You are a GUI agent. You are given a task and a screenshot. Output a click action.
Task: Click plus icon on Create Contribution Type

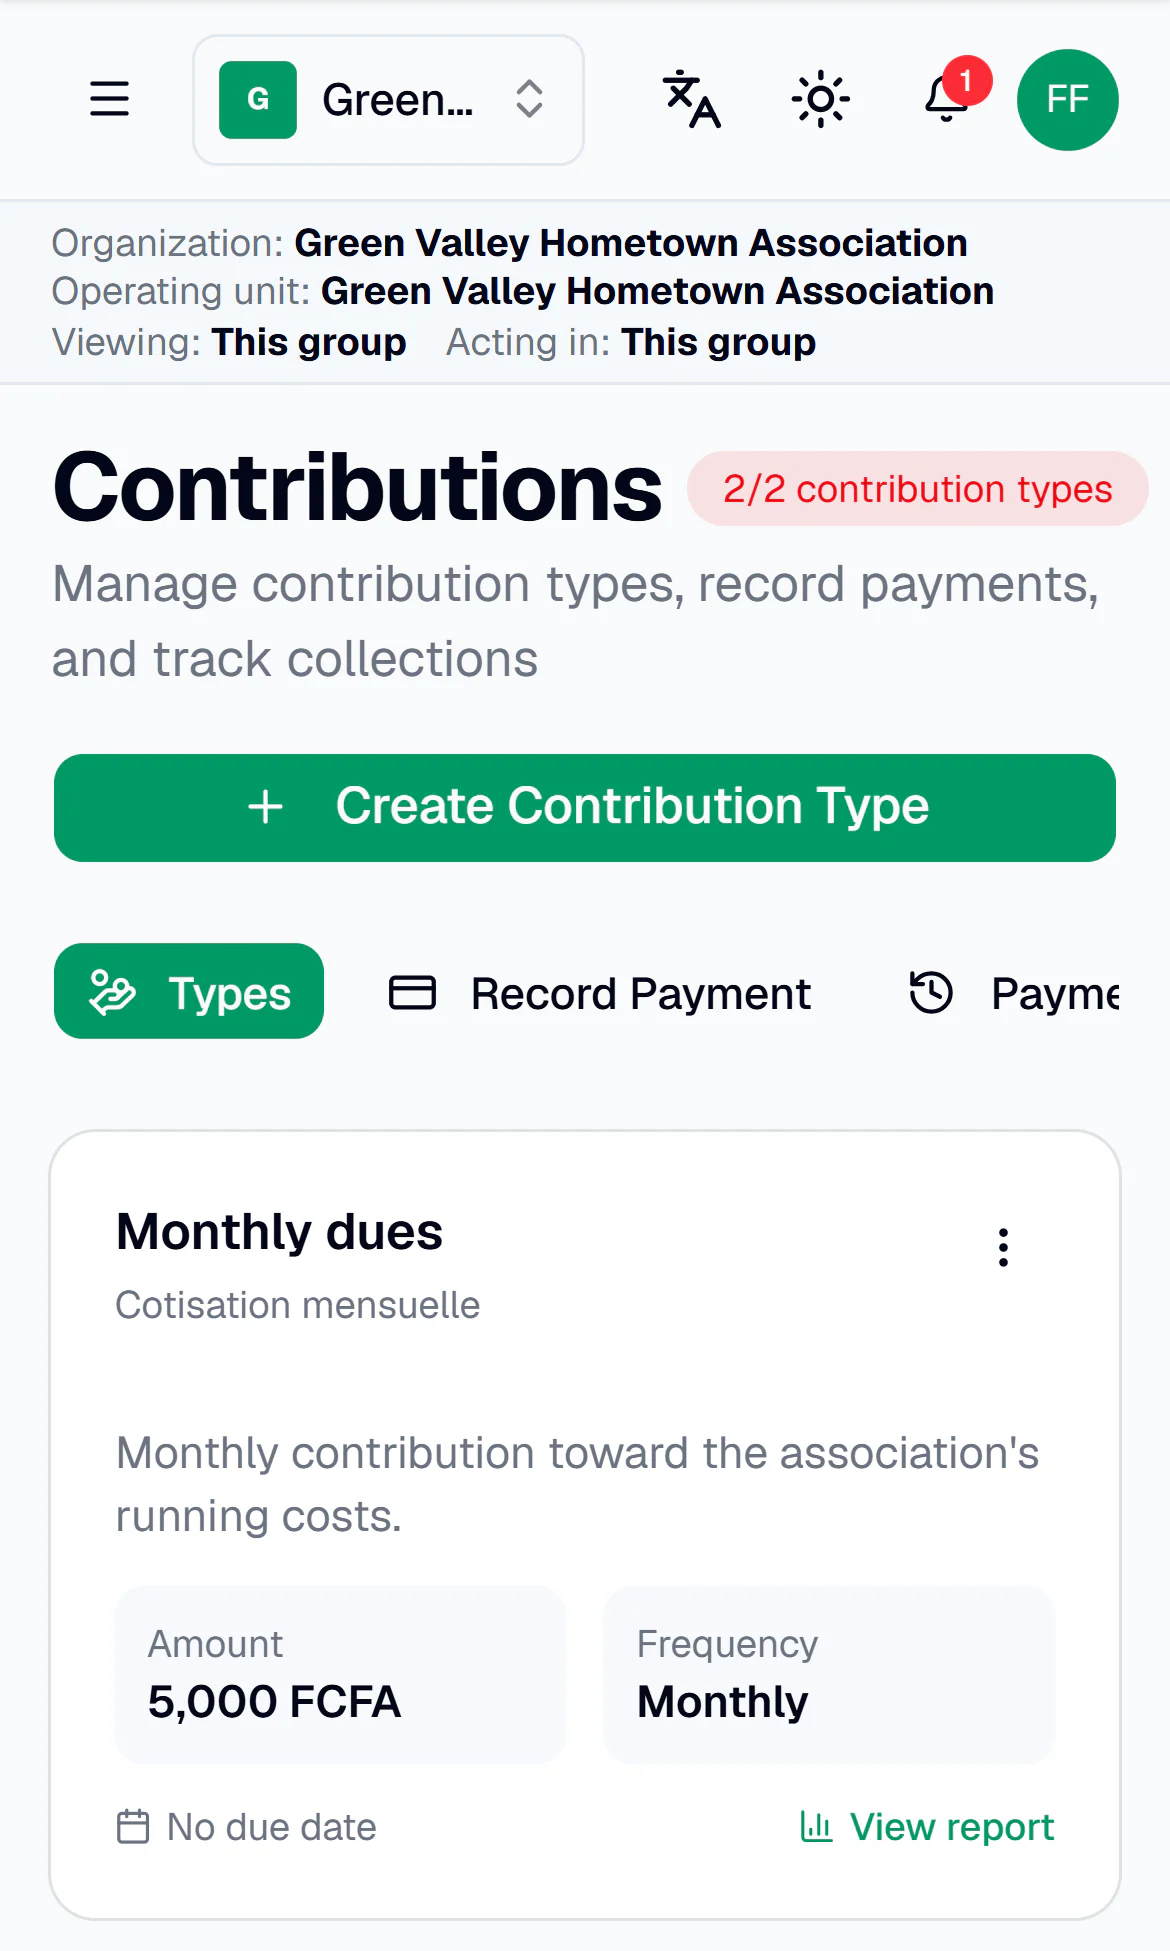tap(266, 807)
